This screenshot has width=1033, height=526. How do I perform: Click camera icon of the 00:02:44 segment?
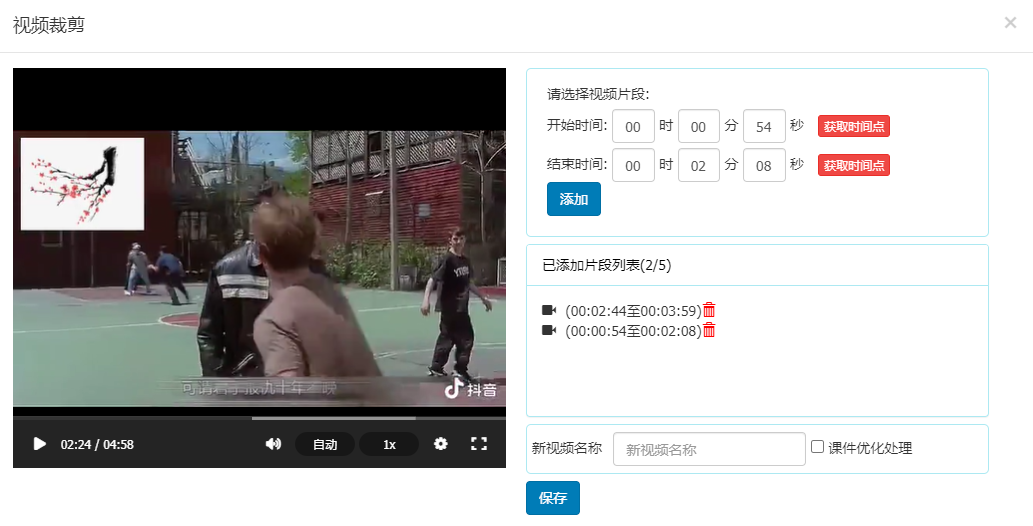549,310
